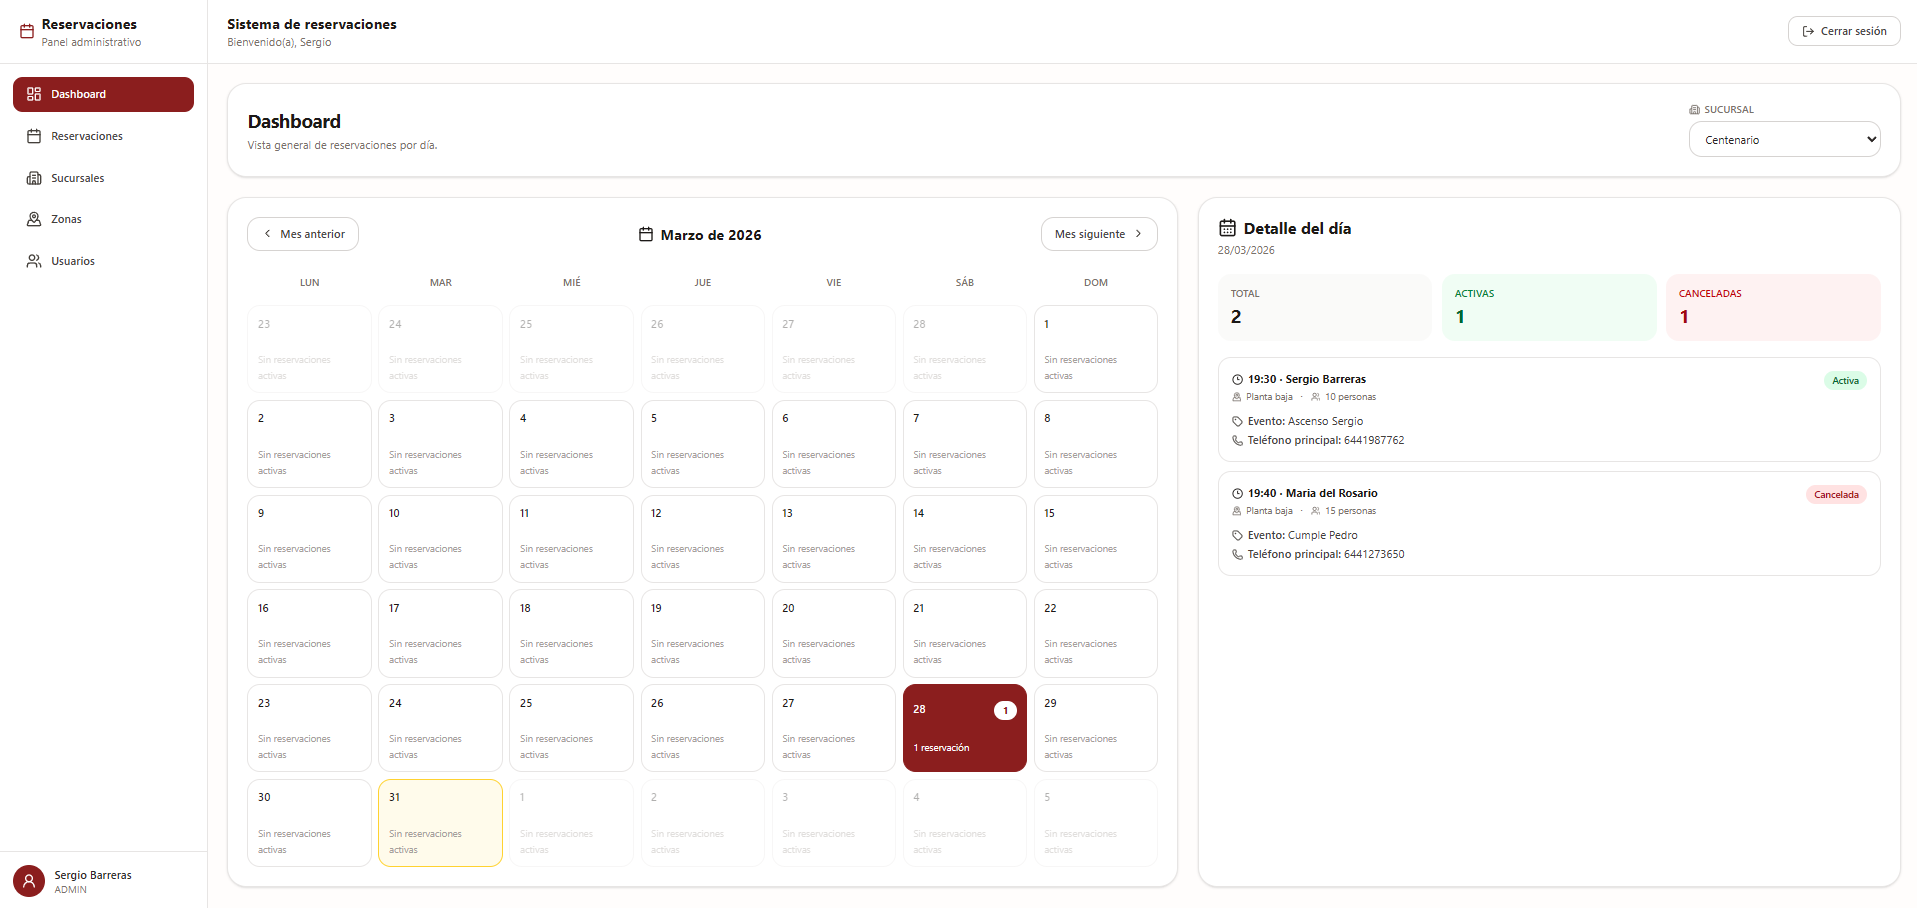Click the Zonas pin icon in sidebar

click(34, 219)
